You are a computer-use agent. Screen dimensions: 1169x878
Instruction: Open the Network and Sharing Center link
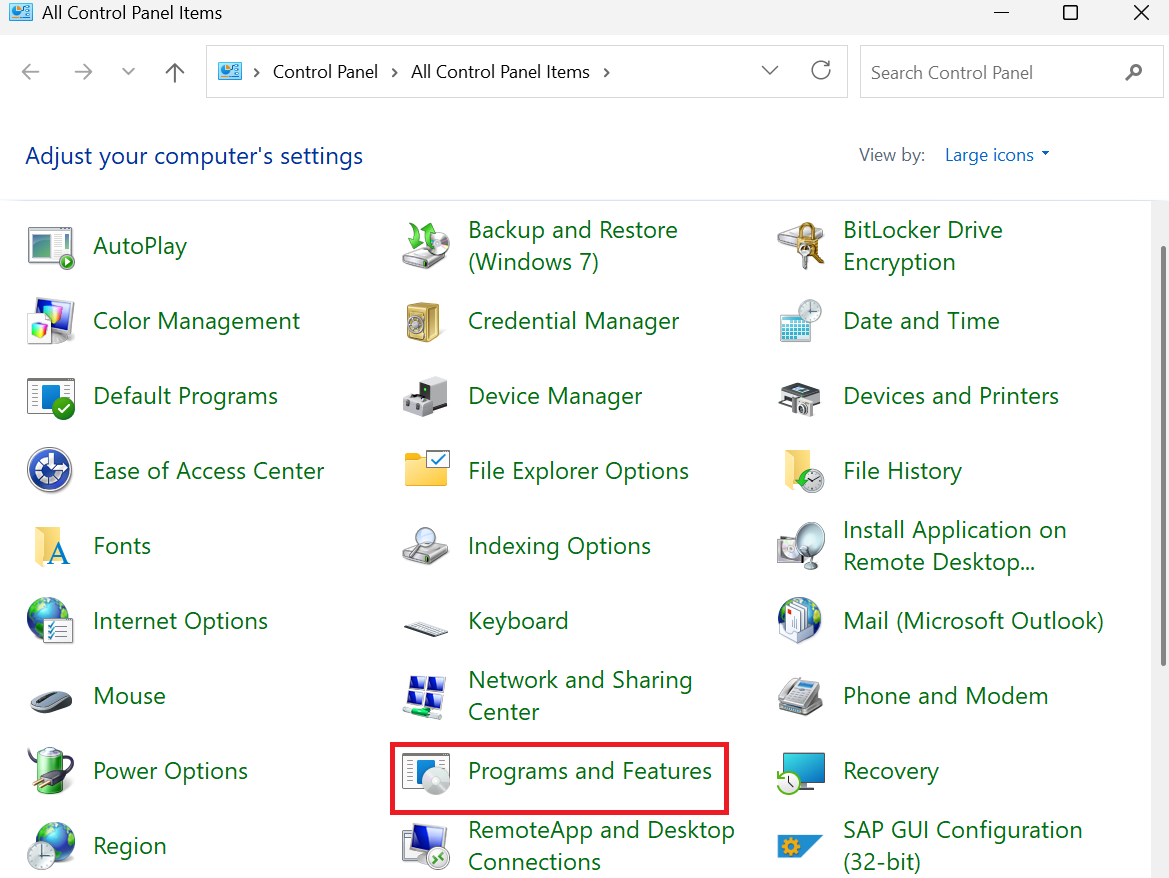click(579, 696)
